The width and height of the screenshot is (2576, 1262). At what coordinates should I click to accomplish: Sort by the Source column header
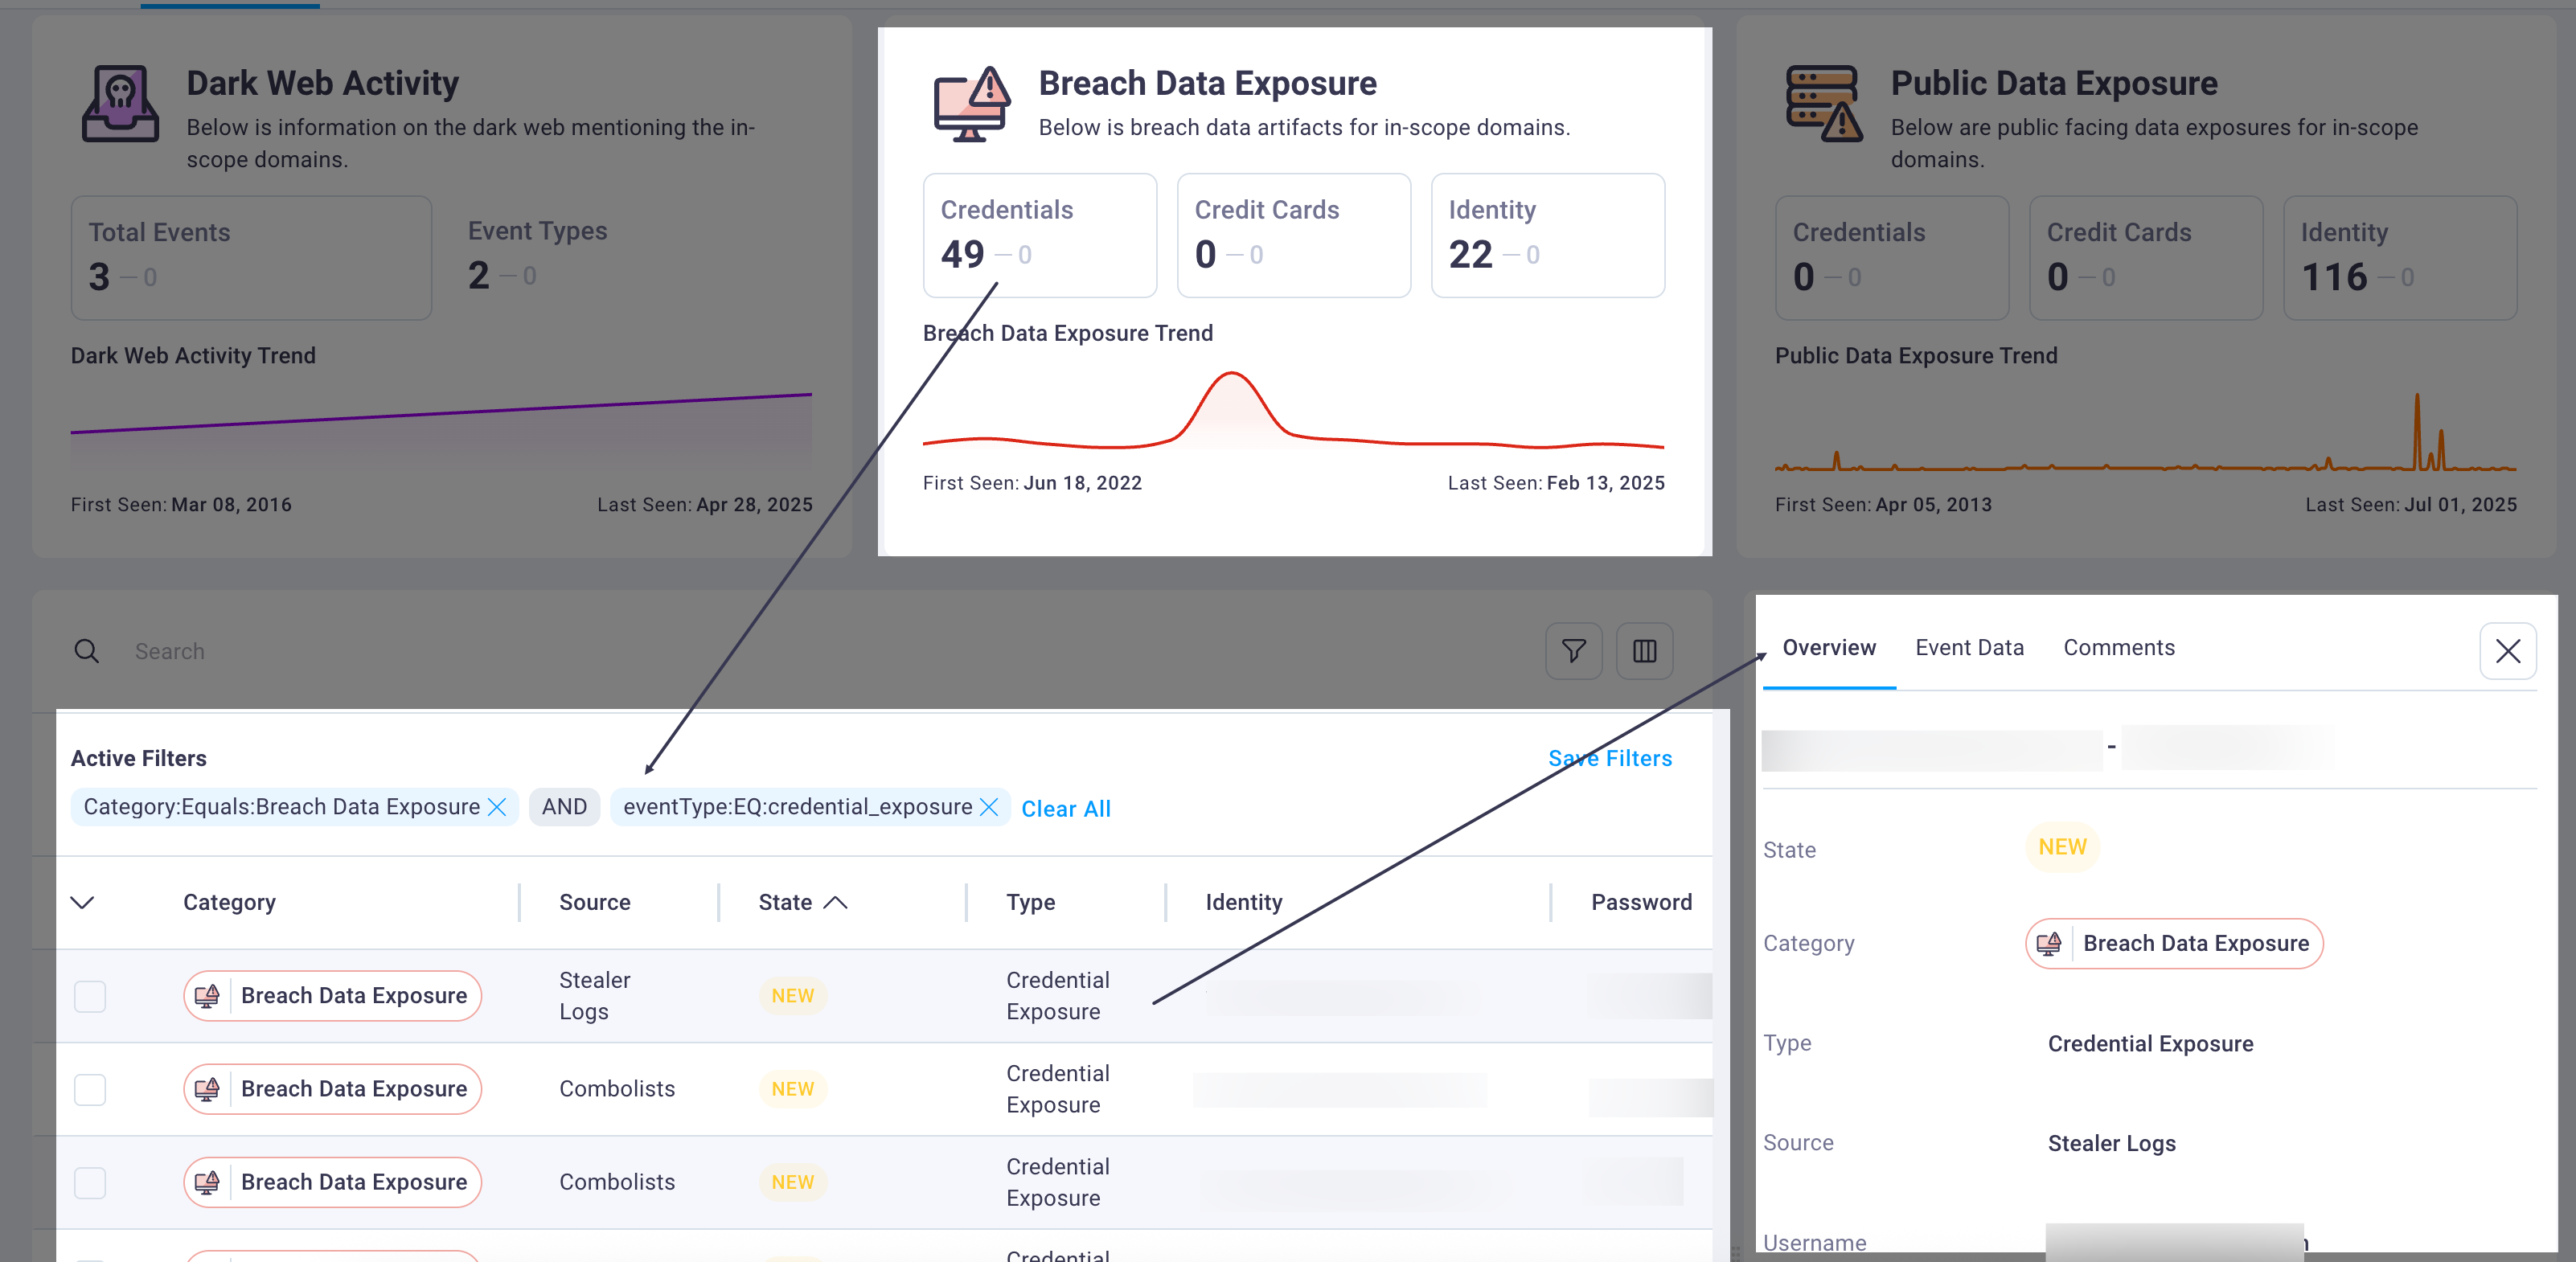click(x=595, y=902)
